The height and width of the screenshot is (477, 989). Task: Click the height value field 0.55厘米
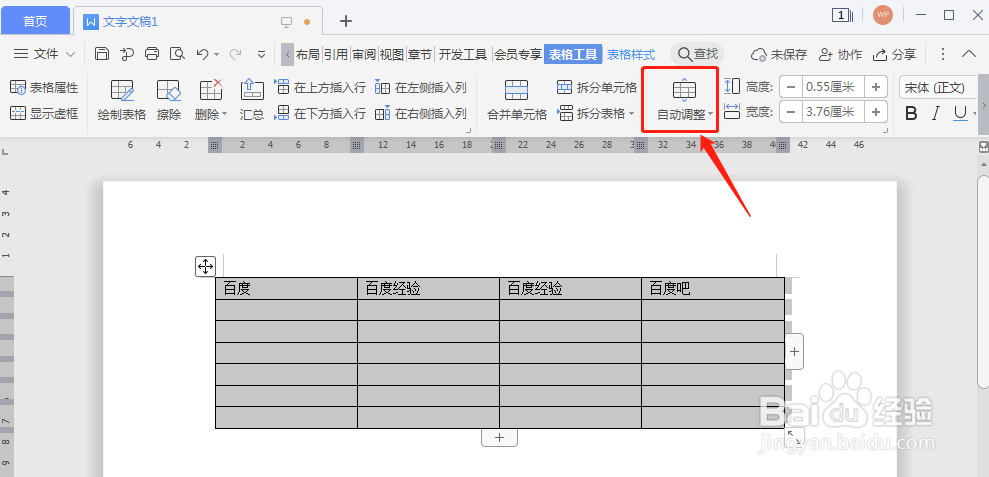coord(833,86)
